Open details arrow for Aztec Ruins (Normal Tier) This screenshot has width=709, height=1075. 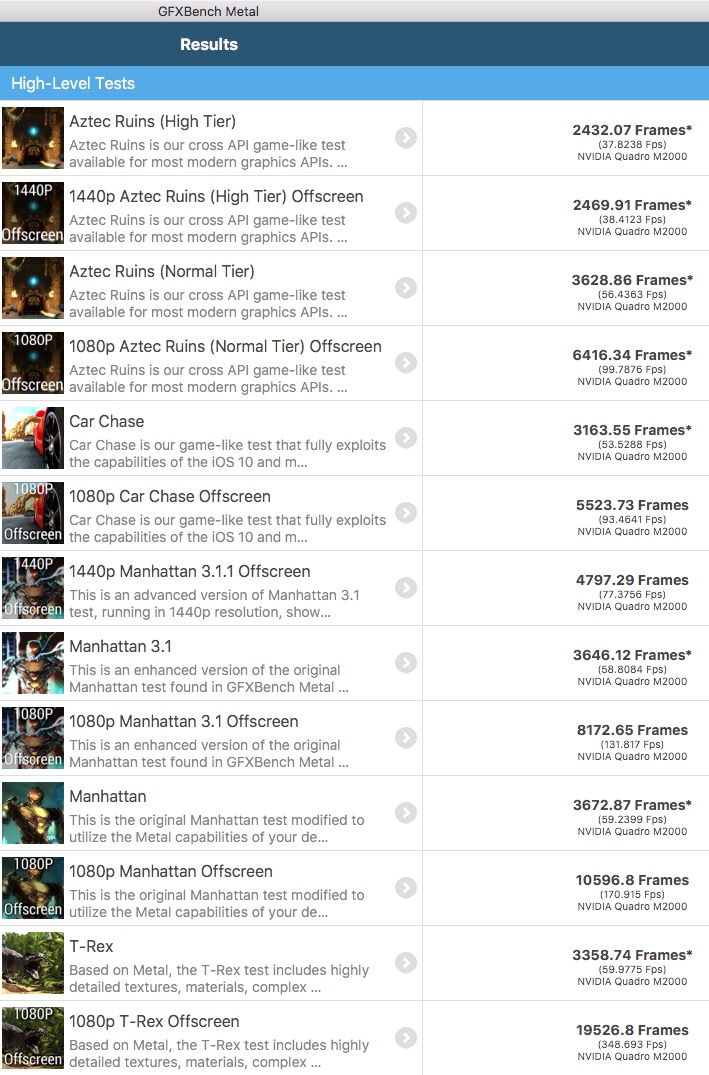[x=406, y=288]
